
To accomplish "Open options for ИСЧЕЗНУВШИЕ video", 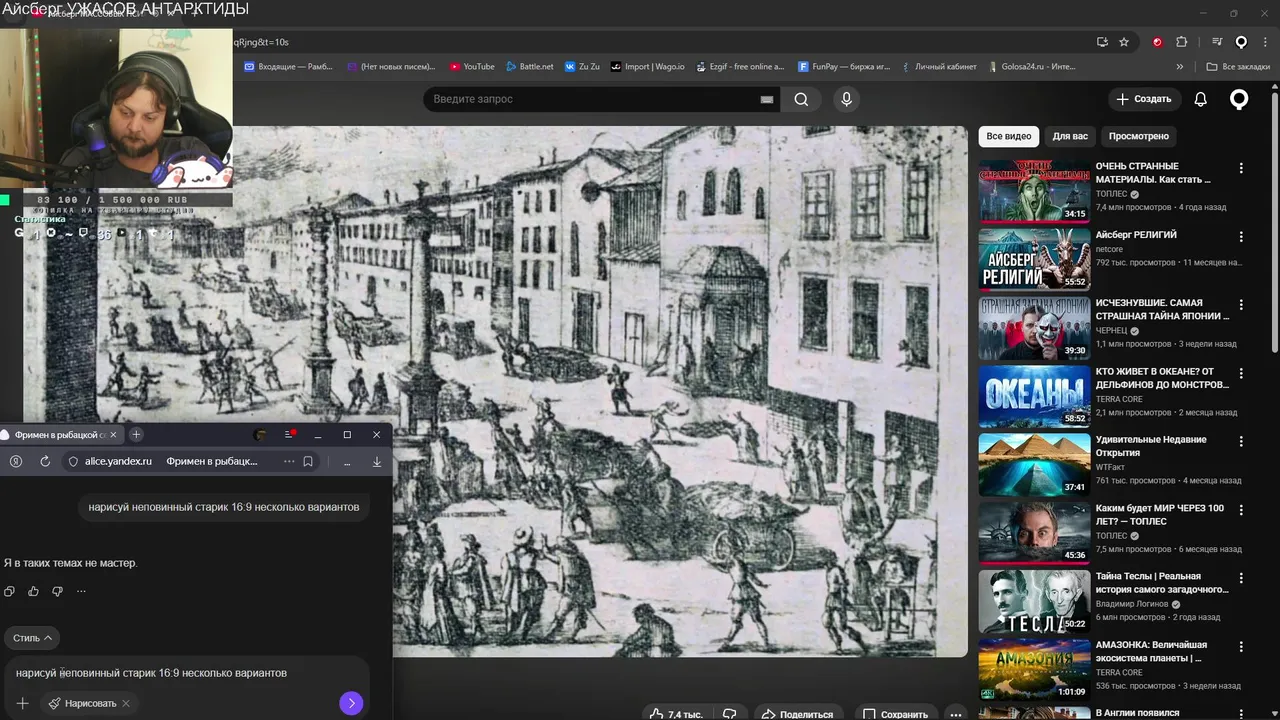I will coord(1241,305).
